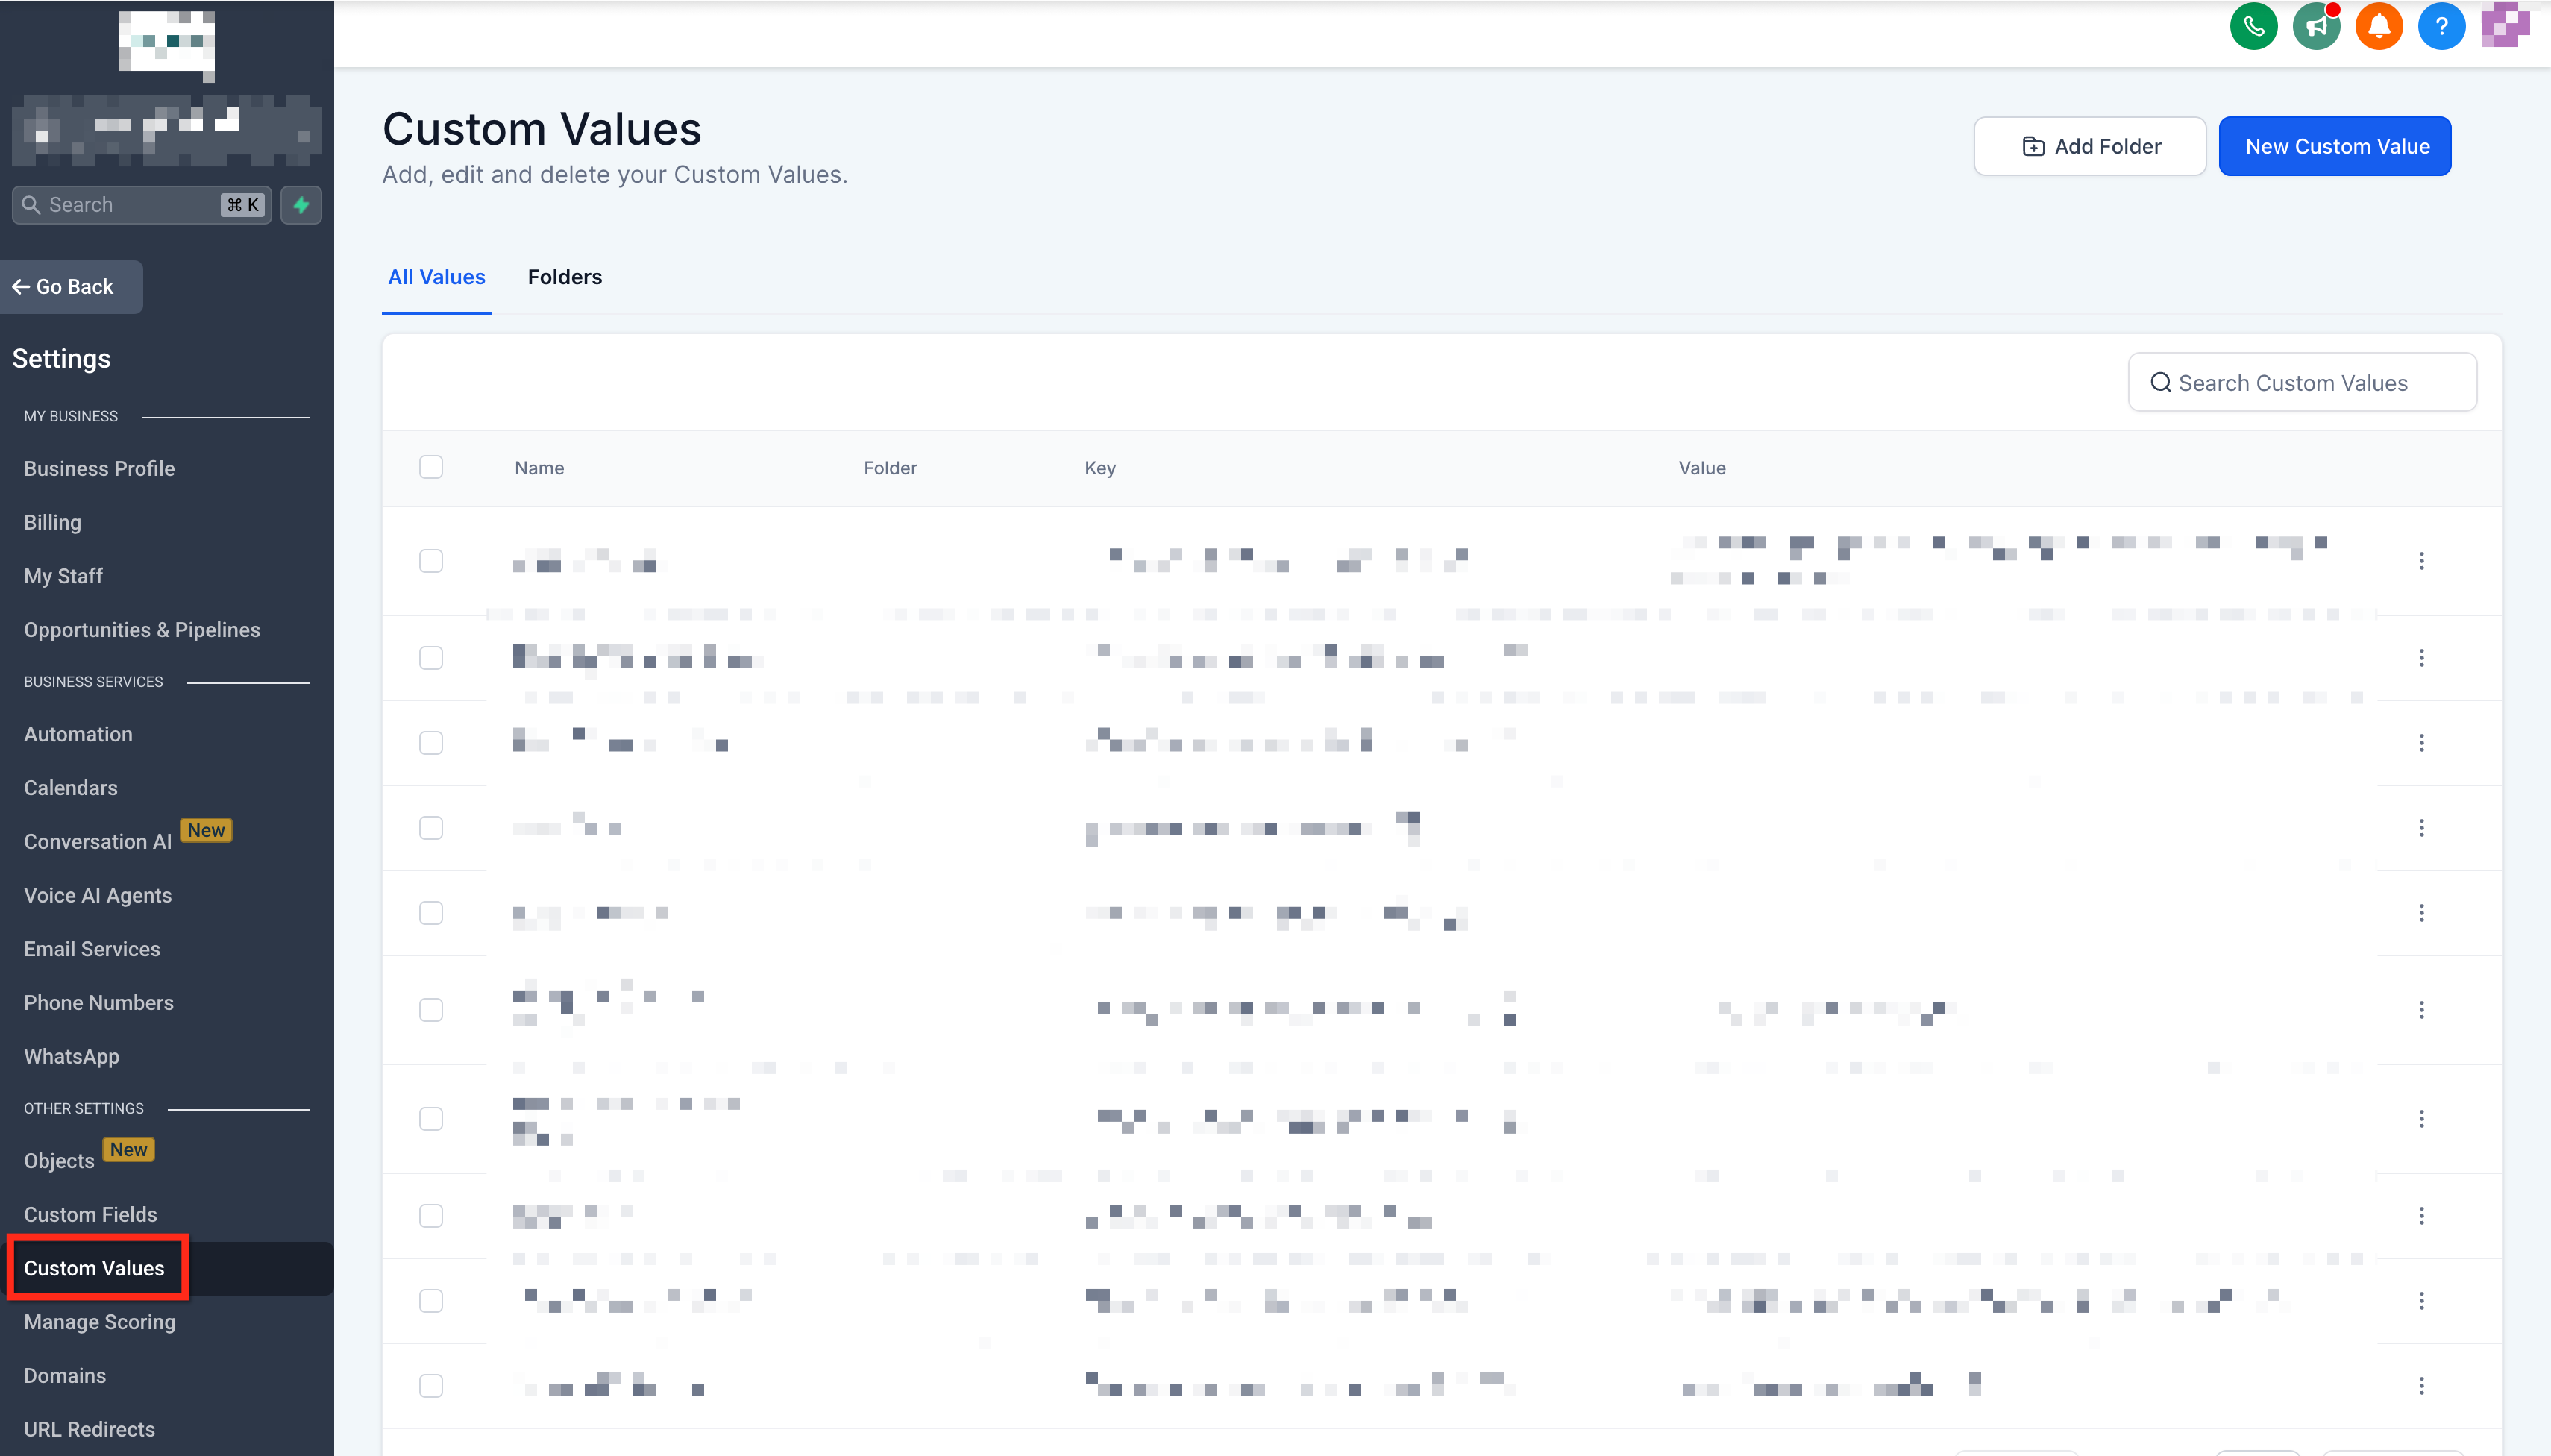
Task: Open the three-dot menu on first row
Action: [x=2421, y=561]
